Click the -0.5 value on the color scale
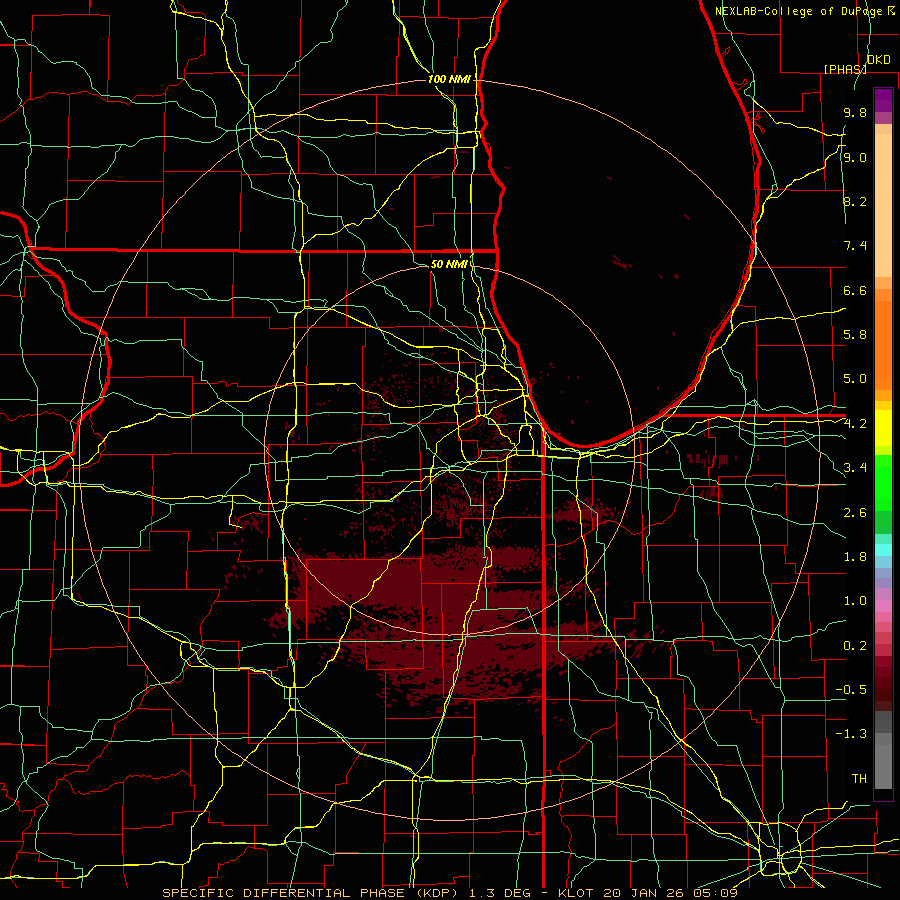Viewport: 900px width, 900px height. pos(851,690)
